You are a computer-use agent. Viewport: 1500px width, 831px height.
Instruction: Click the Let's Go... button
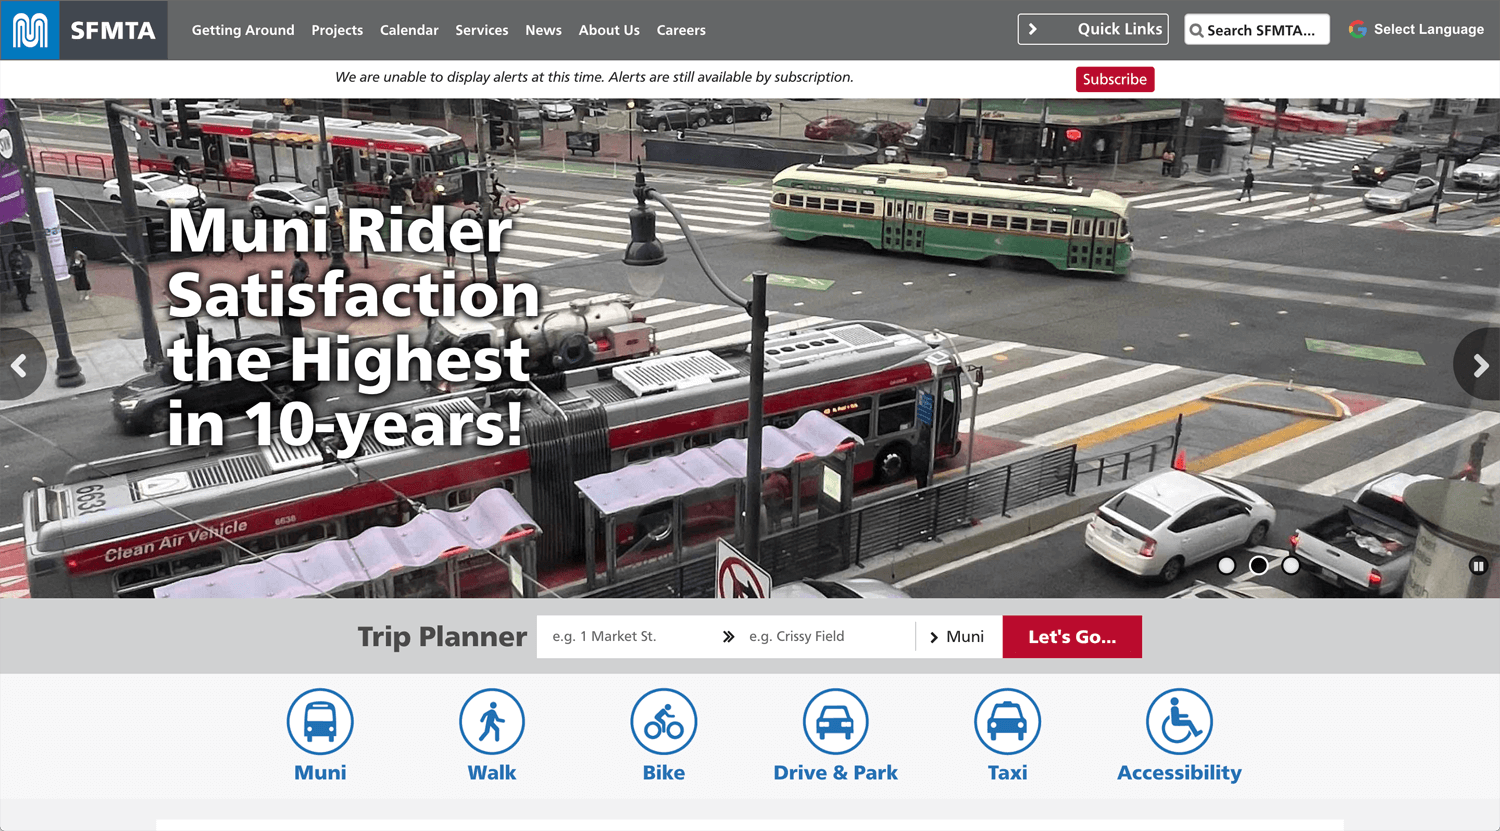[1072, 637]
